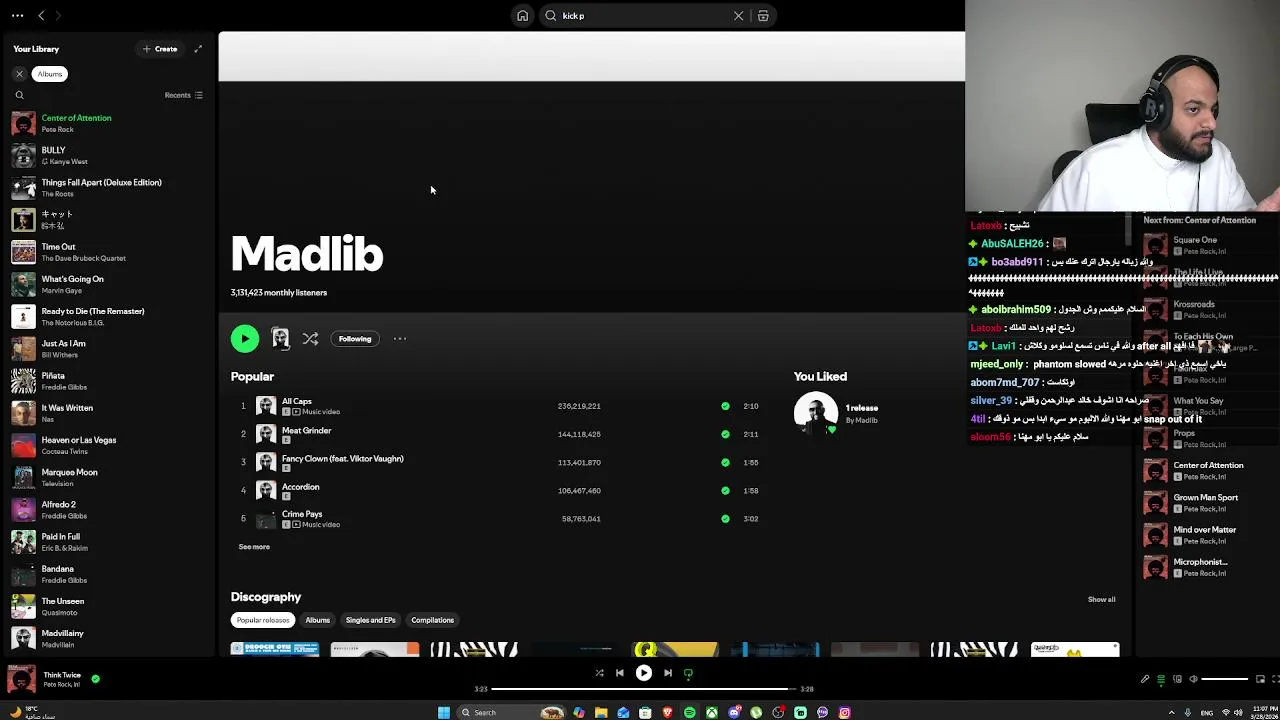The width and height of the screenshot is (1280, 720).
Task: Expand popular tracks with See more
Action: pos(254,547)
